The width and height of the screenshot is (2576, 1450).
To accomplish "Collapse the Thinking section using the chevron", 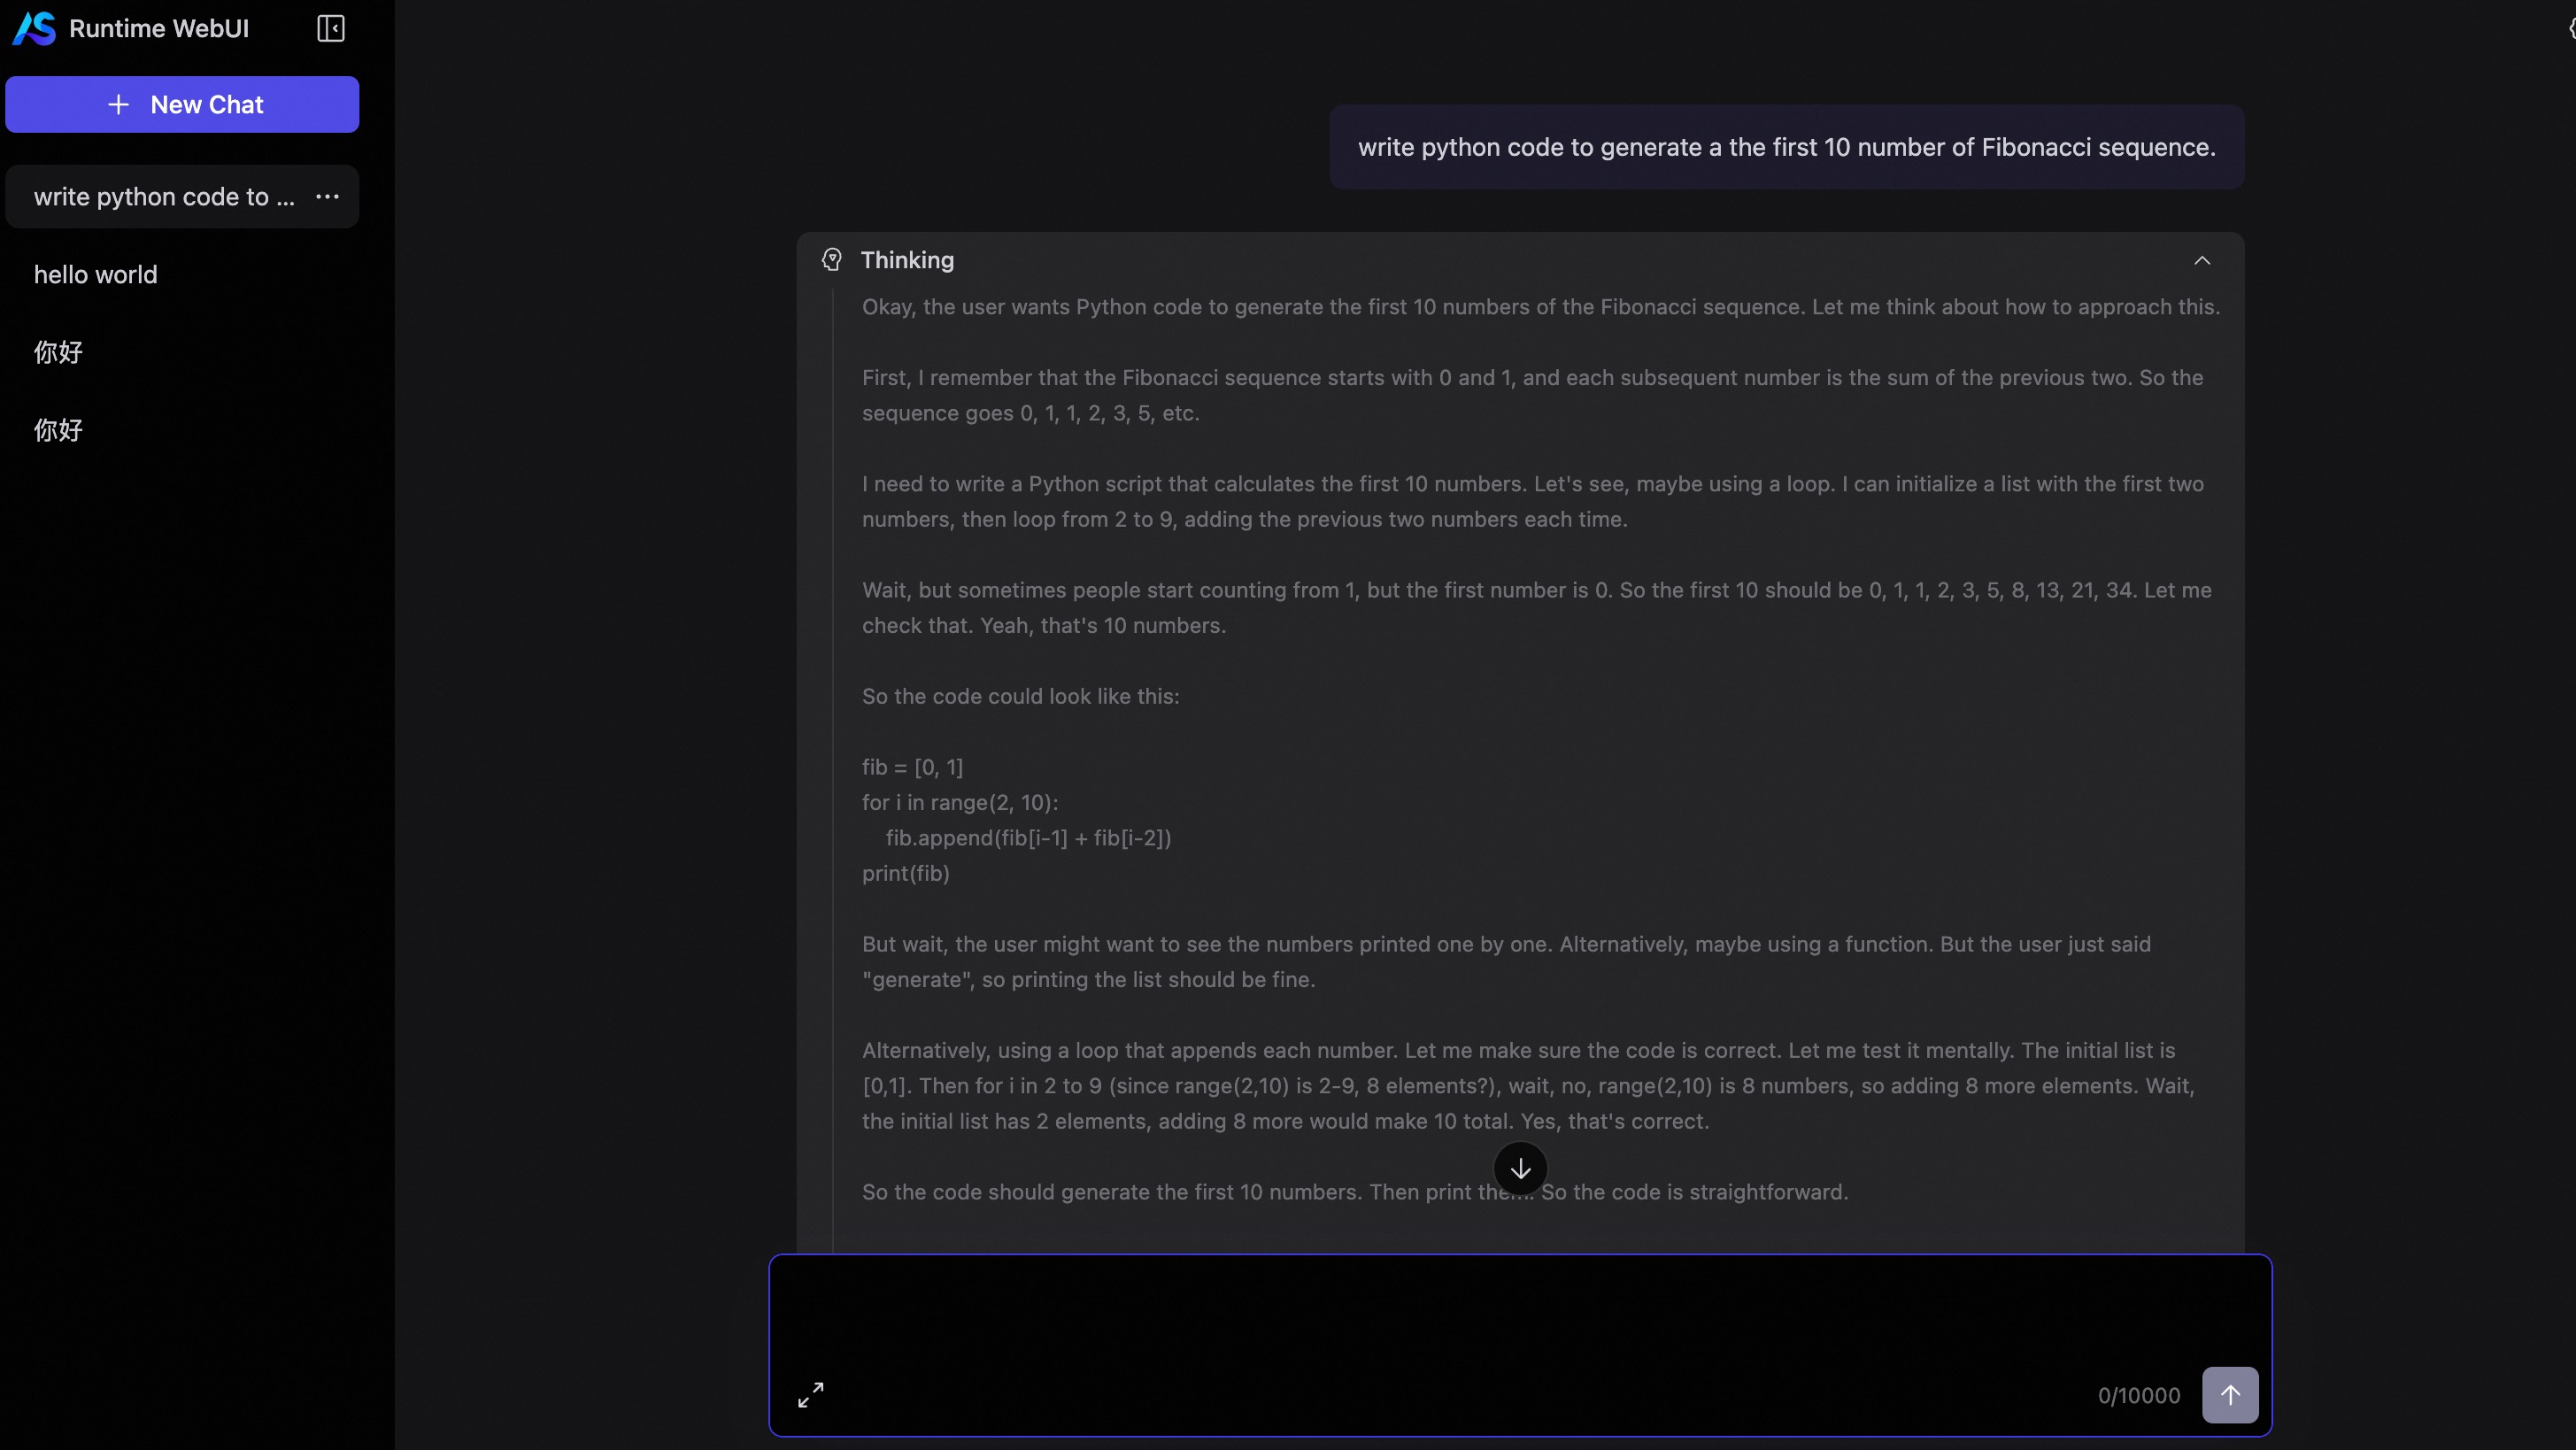I will [2202, 260].
